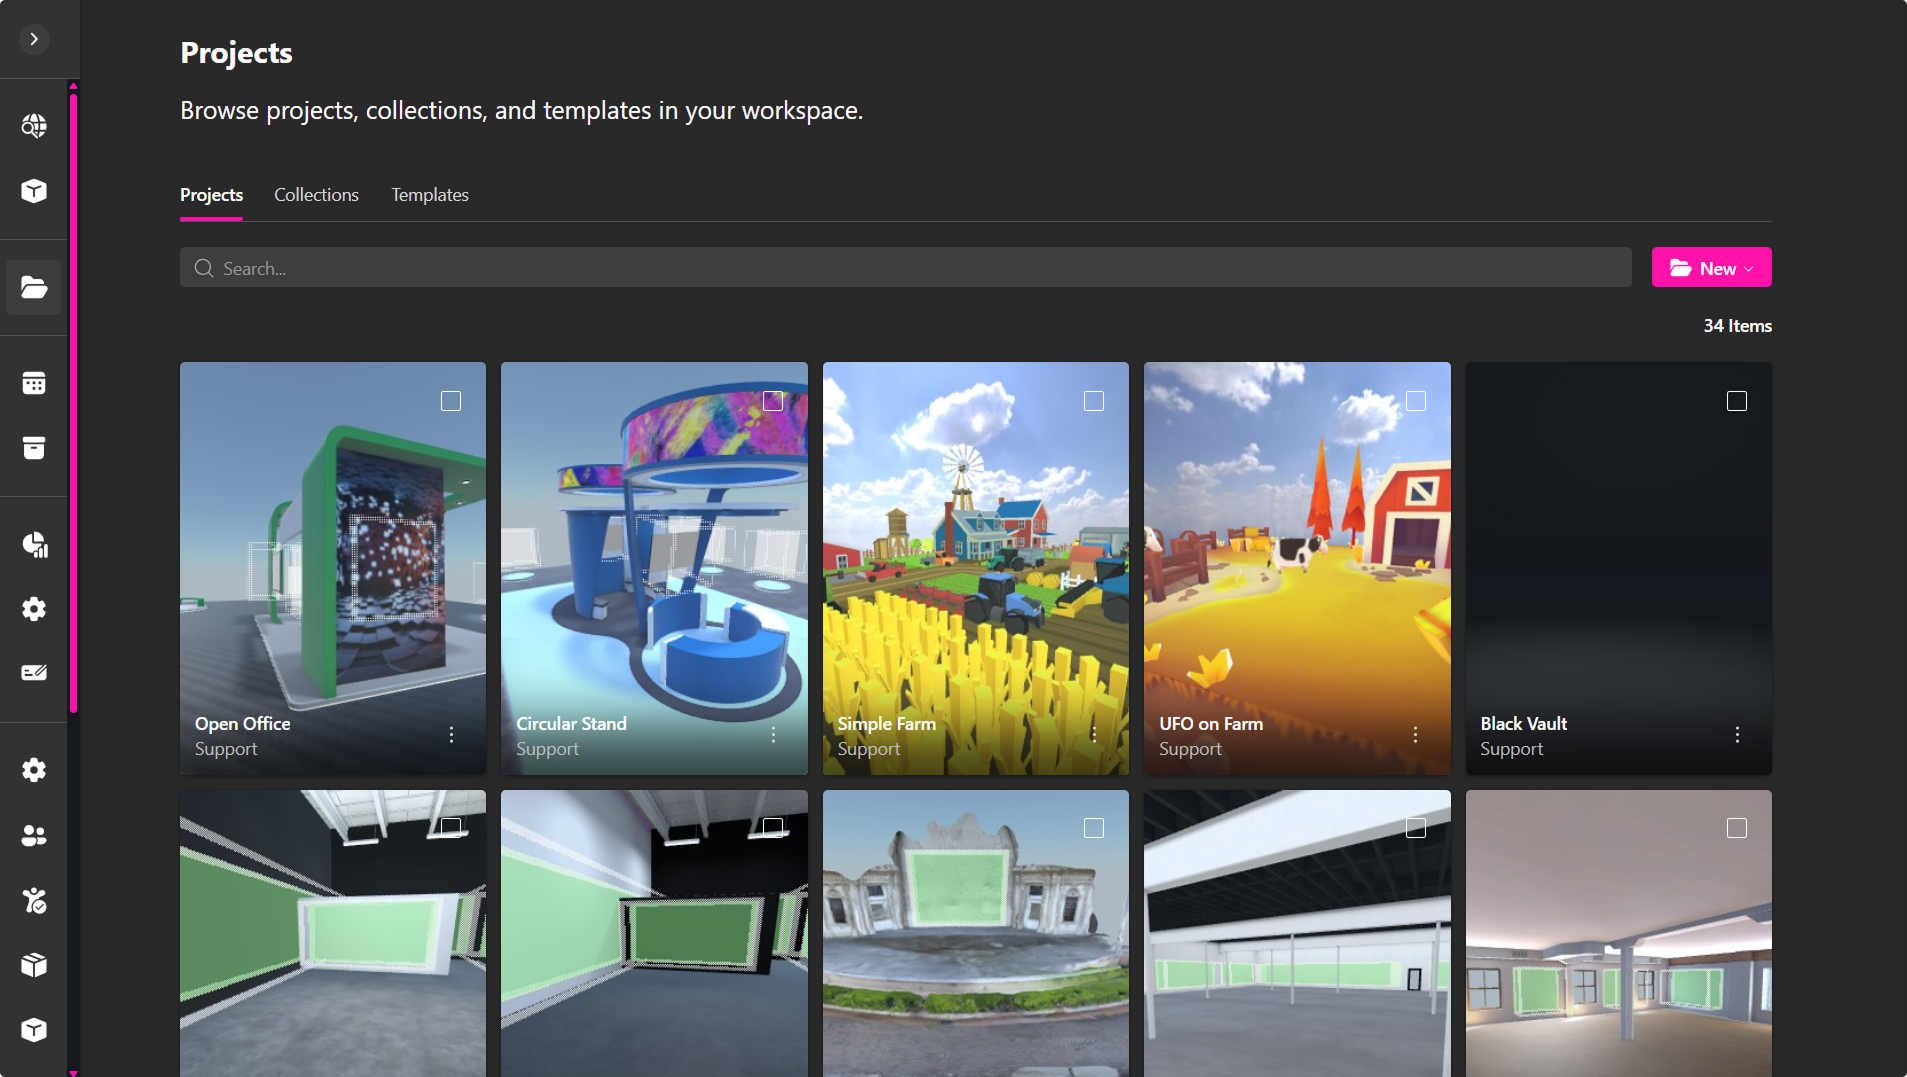Open UFO on Farm options menu
Viewport: 1907px width, 1077px height.
coord(1416,735)
